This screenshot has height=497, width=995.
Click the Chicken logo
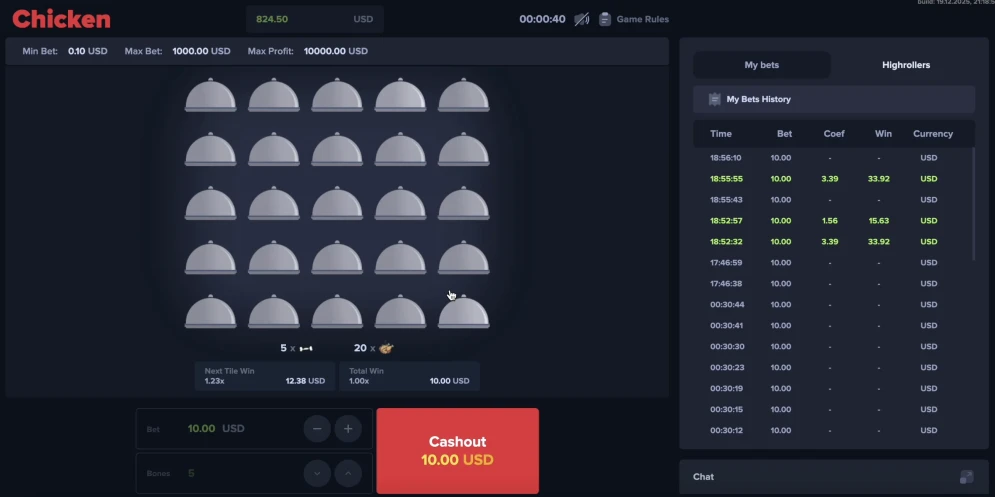[62, 19]
